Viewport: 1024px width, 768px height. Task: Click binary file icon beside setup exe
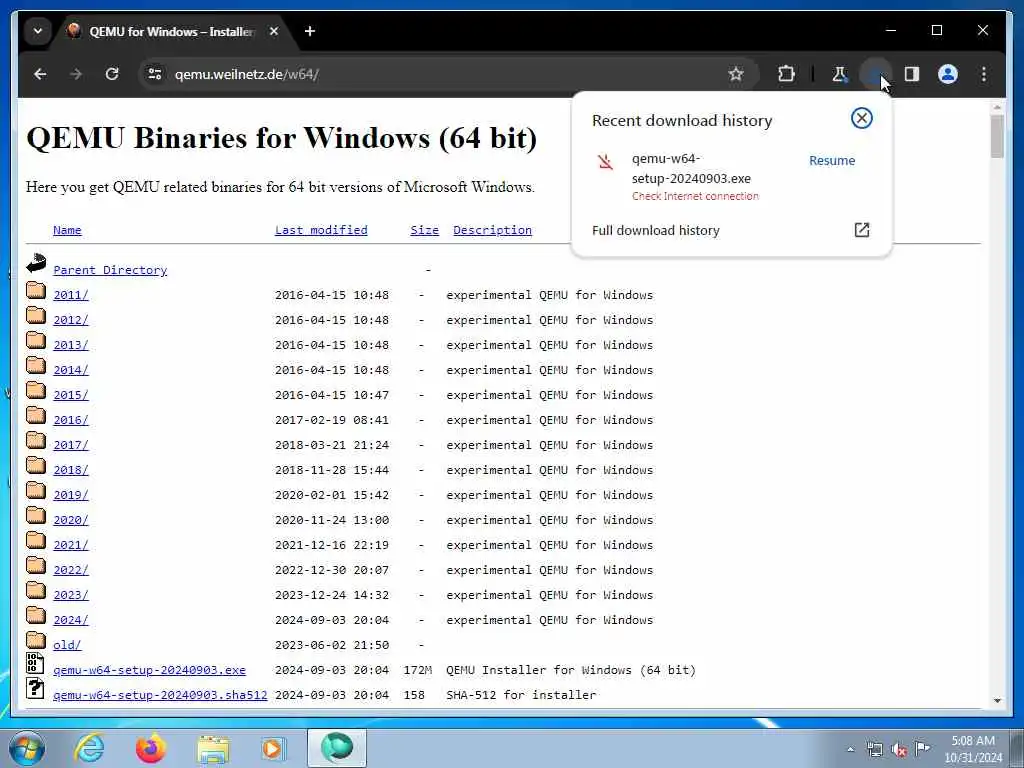[35, 663]
